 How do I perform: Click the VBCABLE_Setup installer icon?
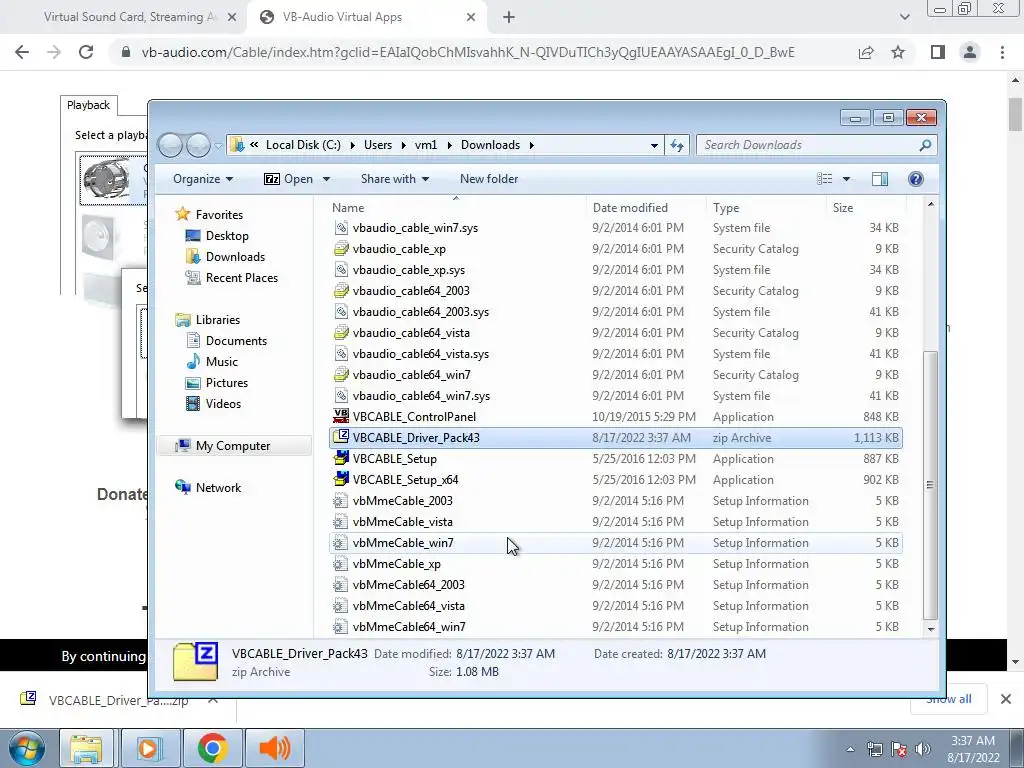pos(341,458)
